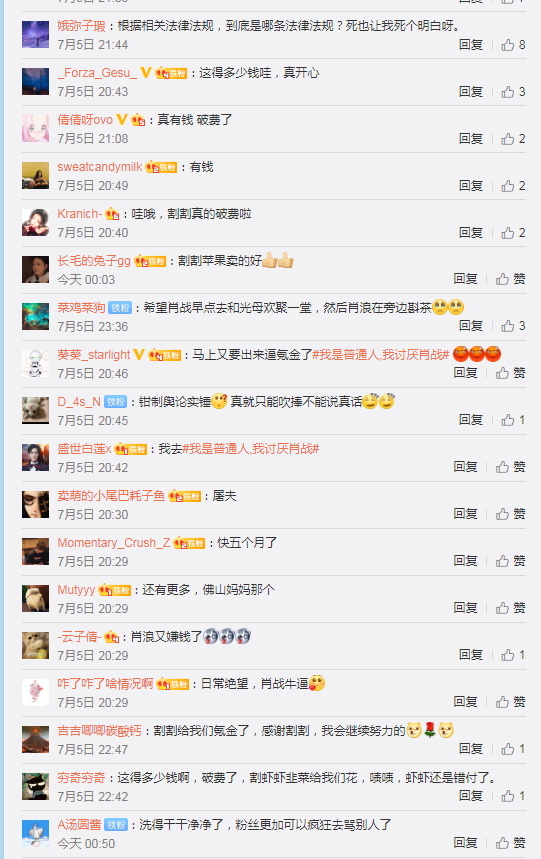Click the fan badge next to Kranich-
541x859 pixels.
[112, 214]
